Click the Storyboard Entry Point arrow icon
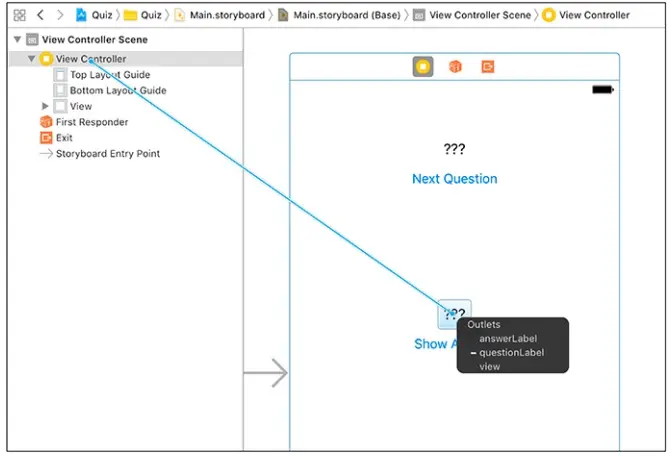Screen dimensions: 670x456 pyautogui.click(x=46, y=154)
